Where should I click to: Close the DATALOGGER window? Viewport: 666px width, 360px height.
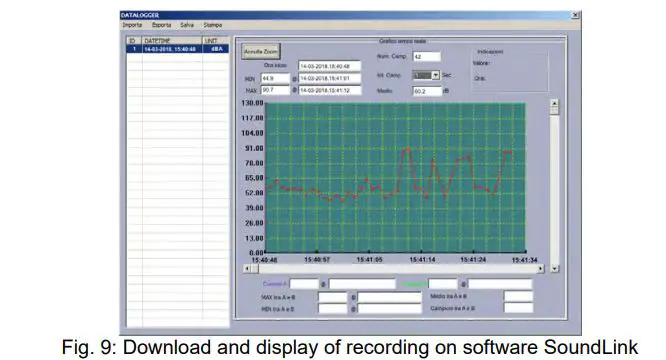(x=575, y=15)
